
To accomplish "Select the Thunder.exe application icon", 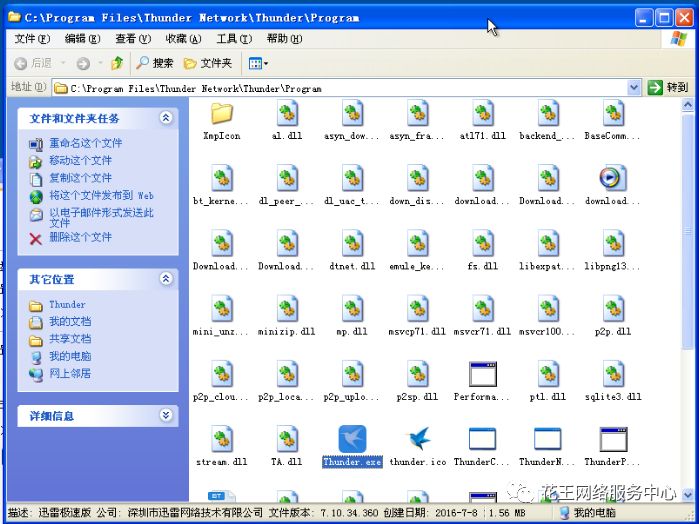I will pyautogui.click(x=351, y=440).
